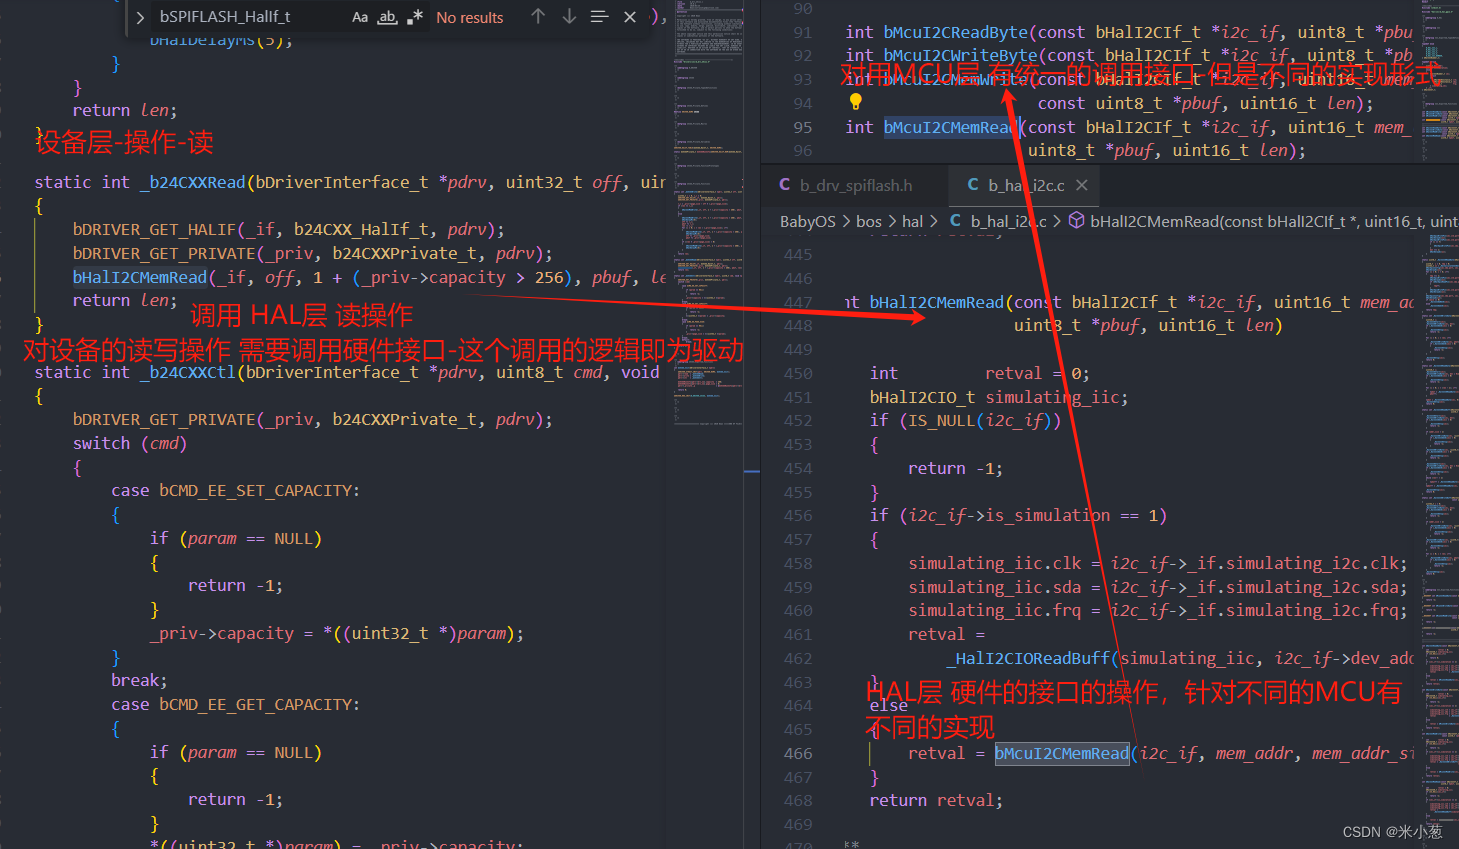Select the b_hal_i2c.c editor tab

tap(1026, 185)
